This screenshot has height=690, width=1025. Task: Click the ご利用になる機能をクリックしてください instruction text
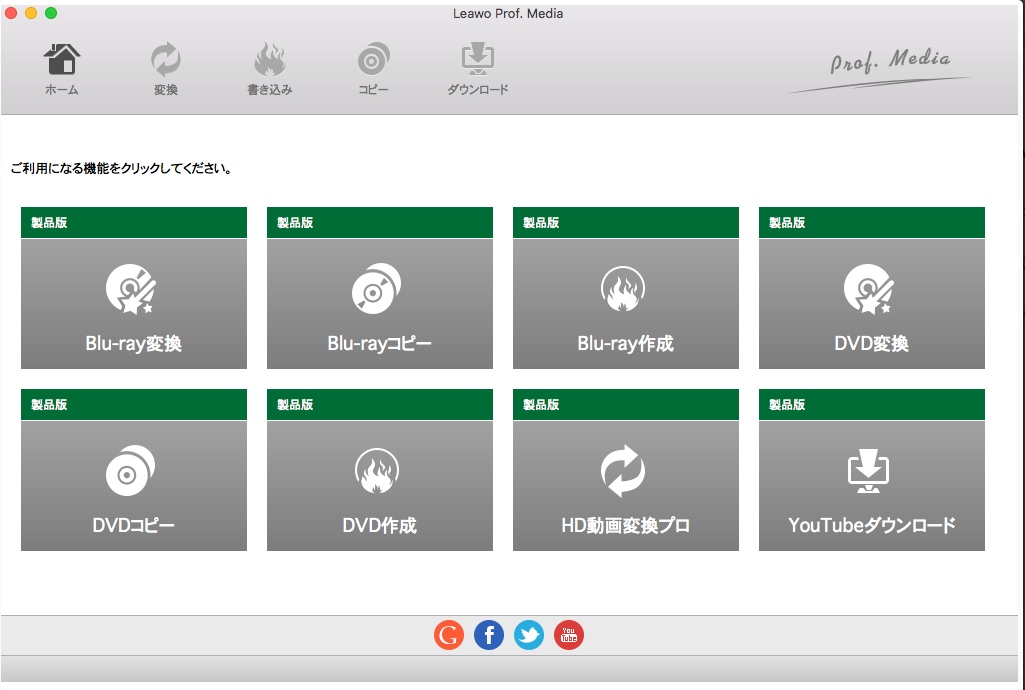coord(122,169)
